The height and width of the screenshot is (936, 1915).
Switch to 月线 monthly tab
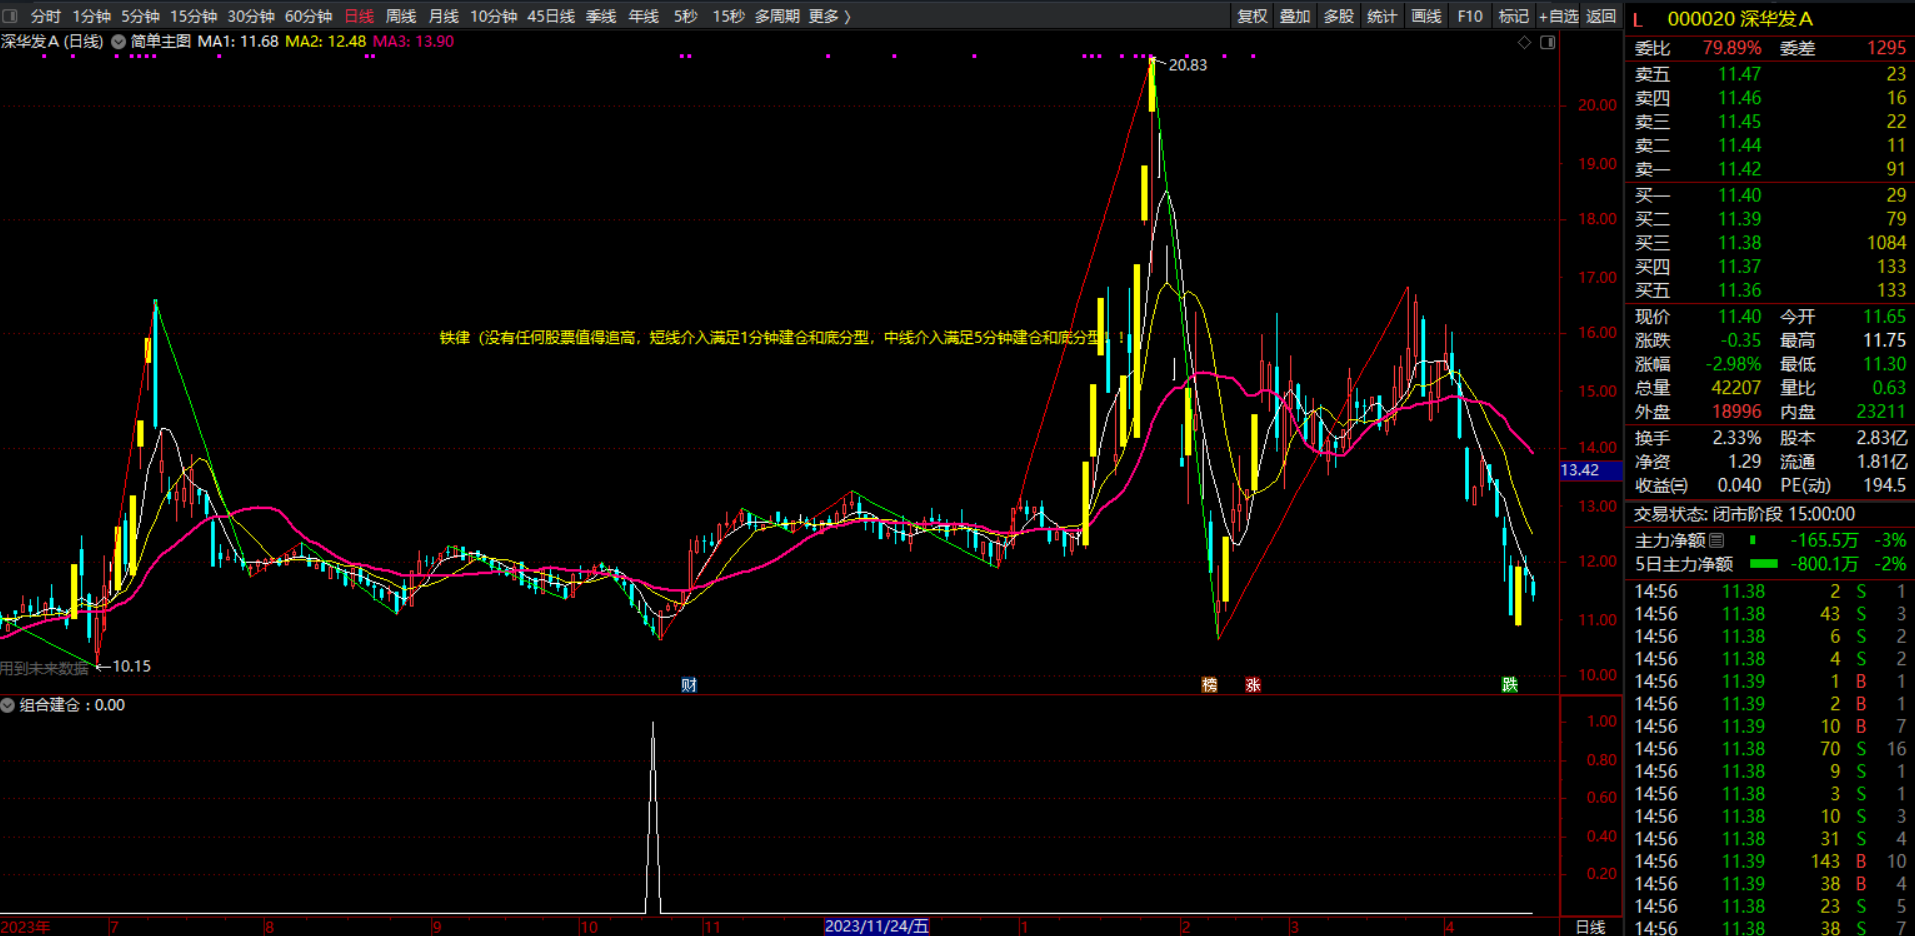pos(444,16)
